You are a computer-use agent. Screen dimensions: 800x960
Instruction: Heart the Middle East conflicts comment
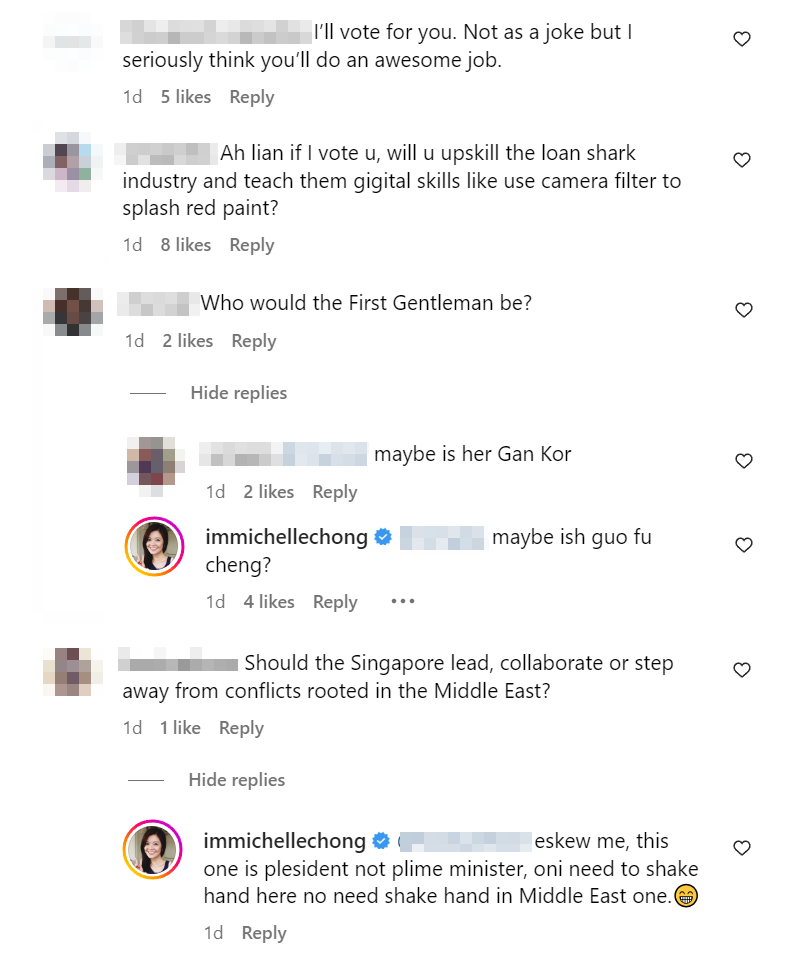742,670
